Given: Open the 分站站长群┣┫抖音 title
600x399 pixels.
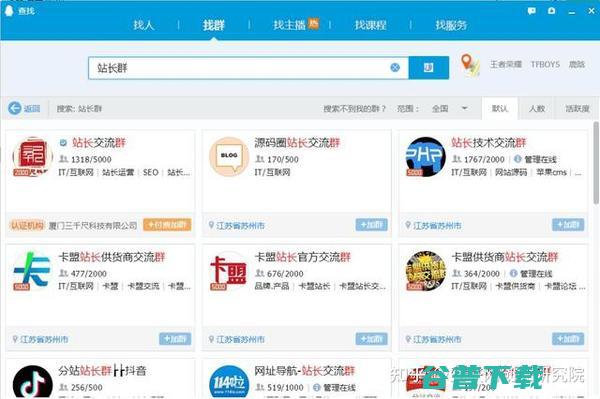Looking at the screenshot, I should pyautogui.click(x=102, y=371).
